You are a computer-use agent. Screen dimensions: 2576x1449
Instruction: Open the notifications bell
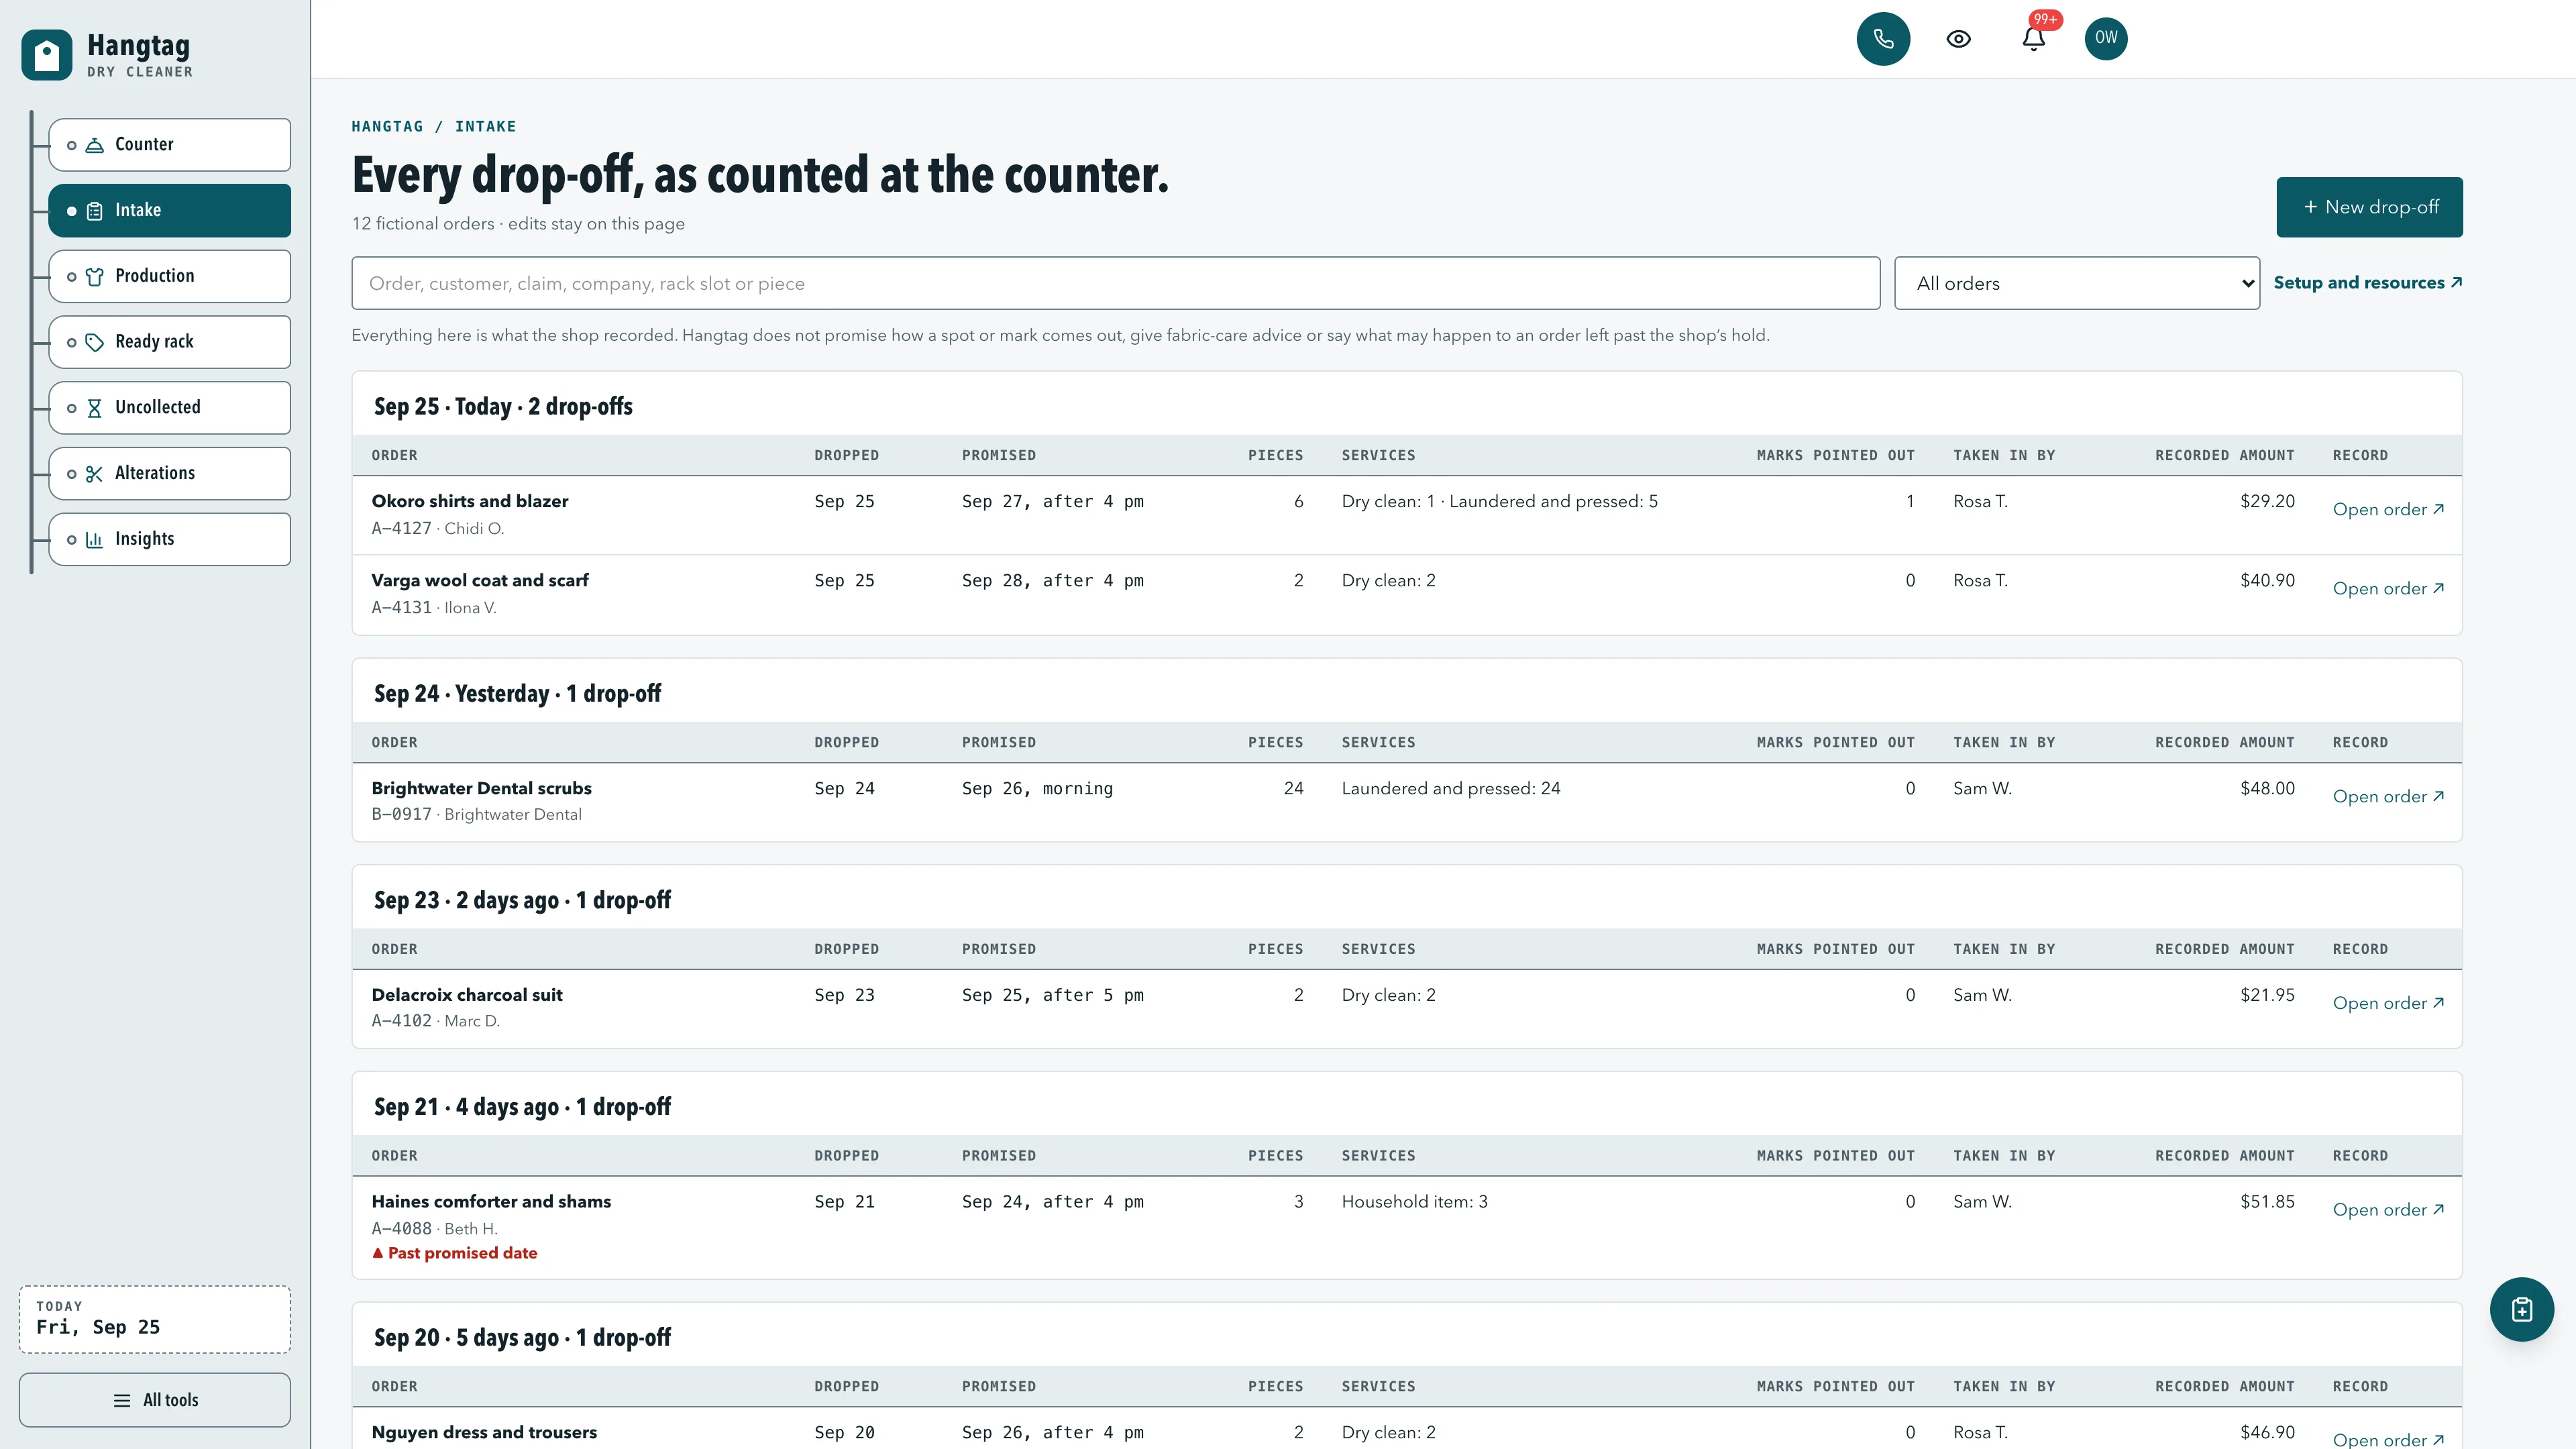coord(2033,39)
